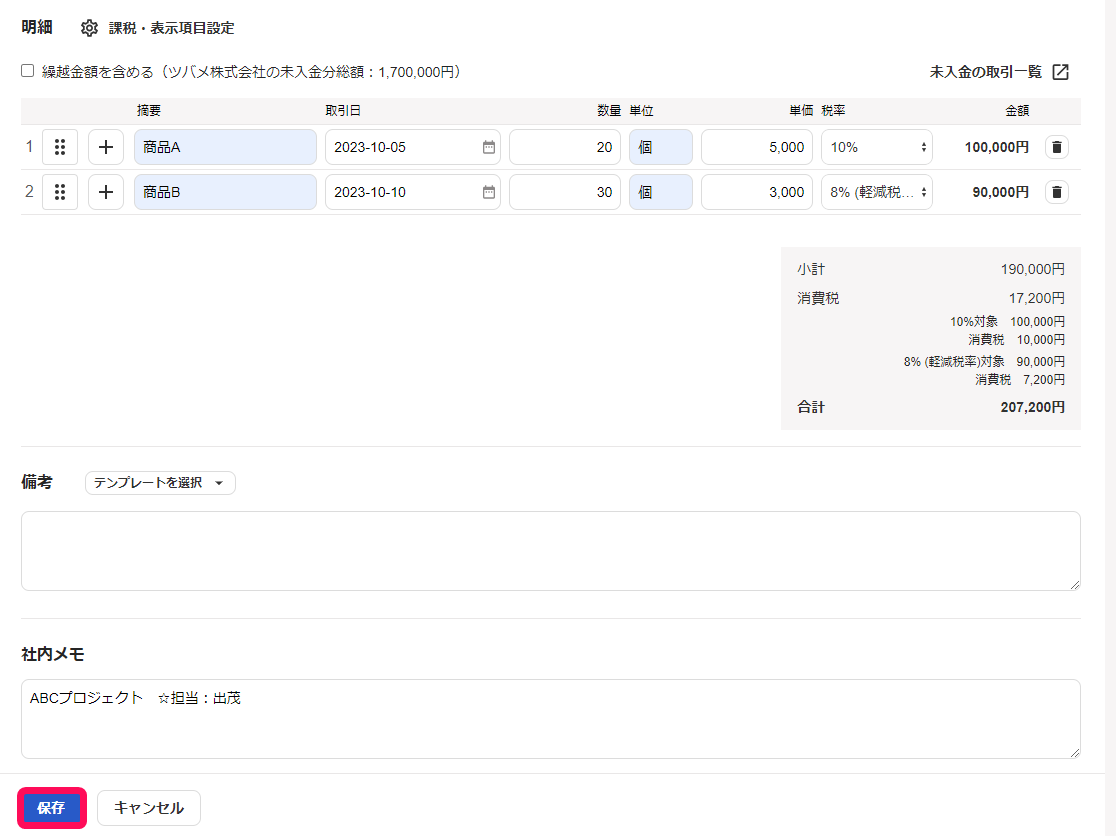Open calendar icon for 2023-10-10 date

pos(489,192)
